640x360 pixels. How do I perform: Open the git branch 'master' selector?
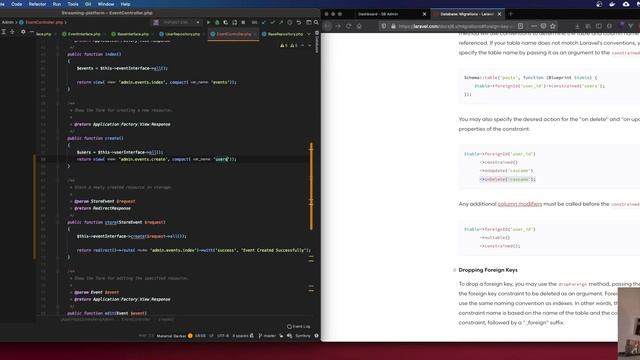tap(267, 336)
